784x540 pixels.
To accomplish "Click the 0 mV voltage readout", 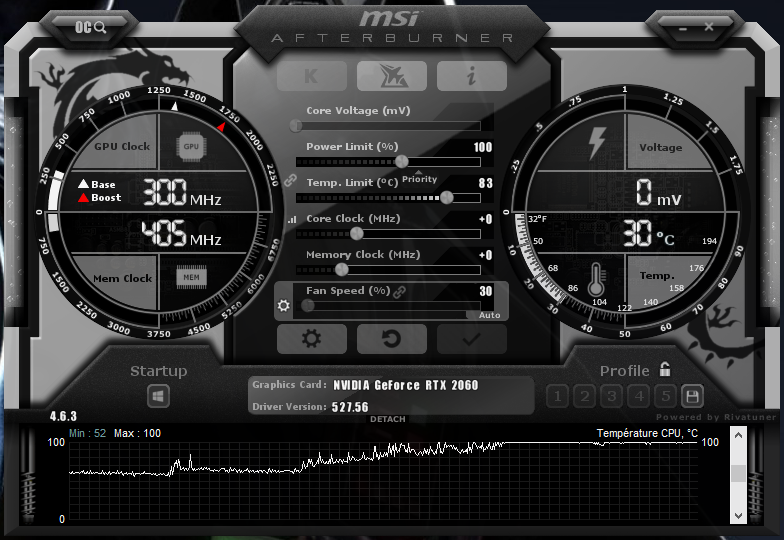I will pyautogui.click(x=658, y=193).
